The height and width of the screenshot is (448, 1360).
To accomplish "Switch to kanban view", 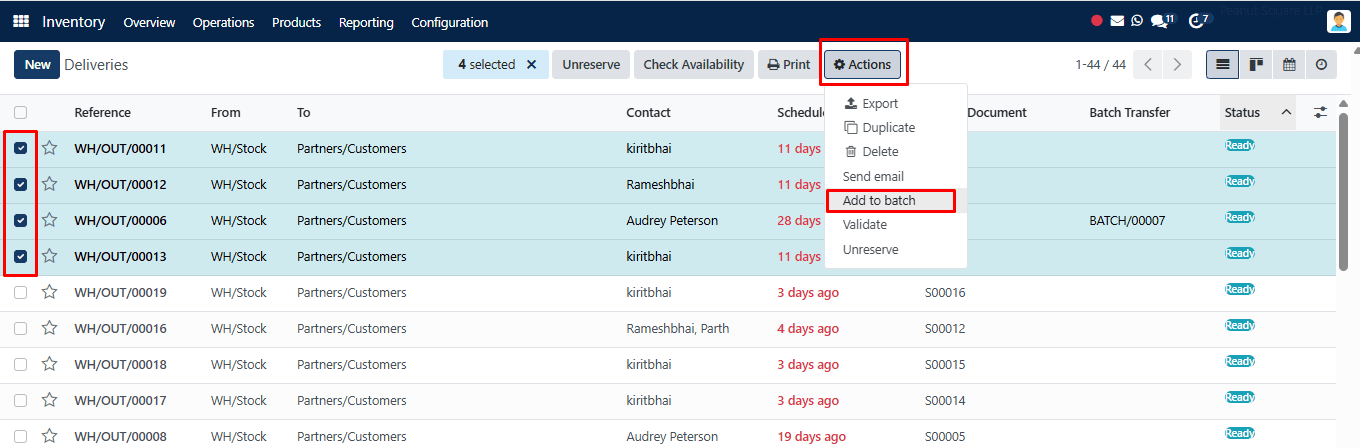I will click(1256, 65).
